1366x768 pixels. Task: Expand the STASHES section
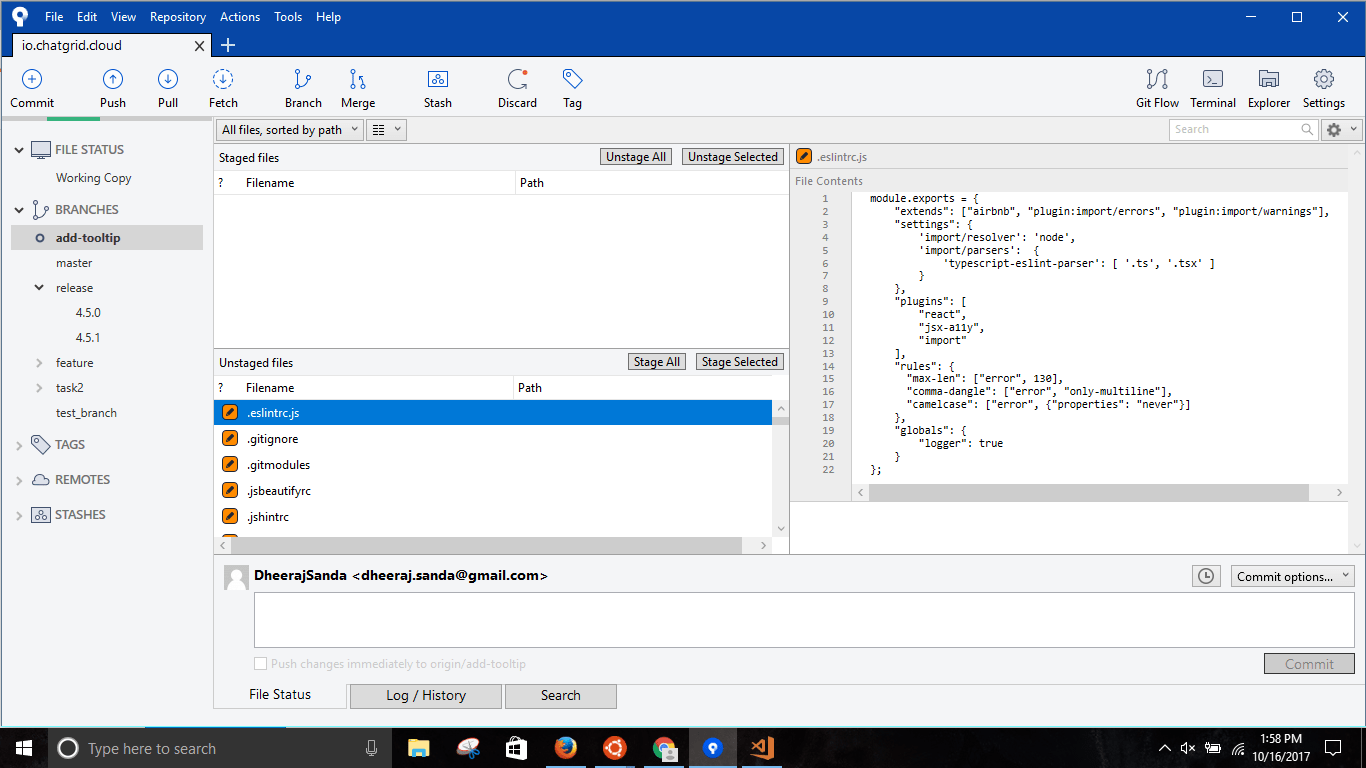18,515
